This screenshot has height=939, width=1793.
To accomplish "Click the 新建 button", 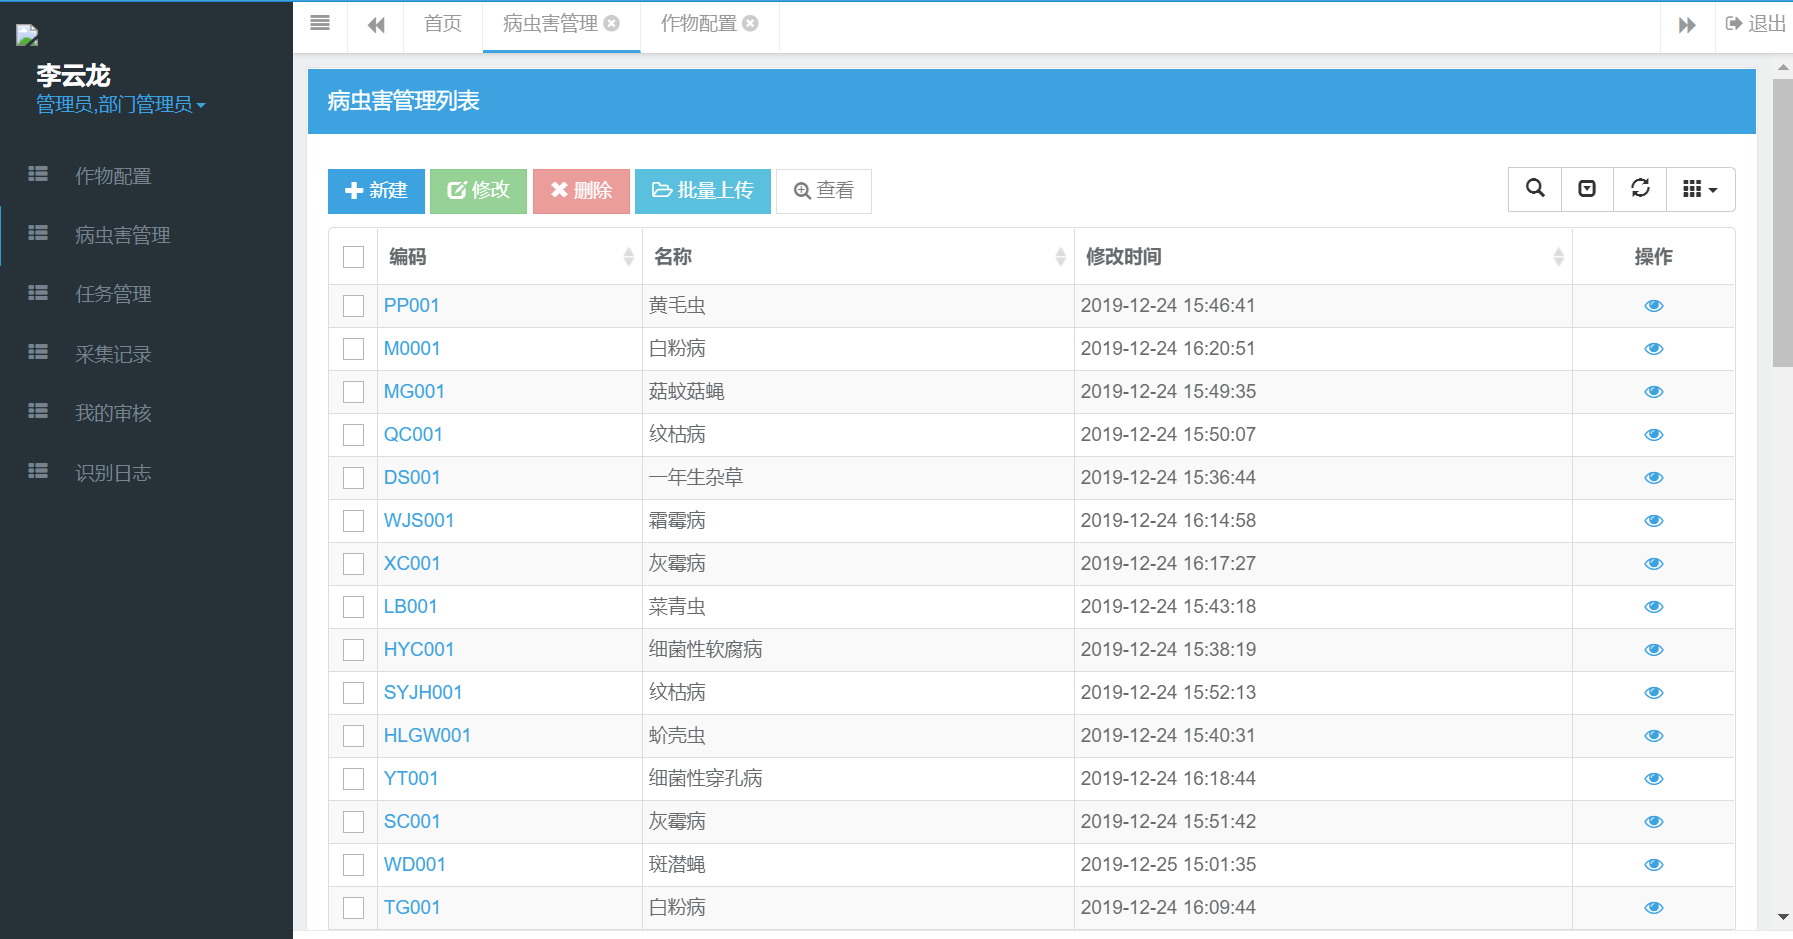I will coord(376,191).
